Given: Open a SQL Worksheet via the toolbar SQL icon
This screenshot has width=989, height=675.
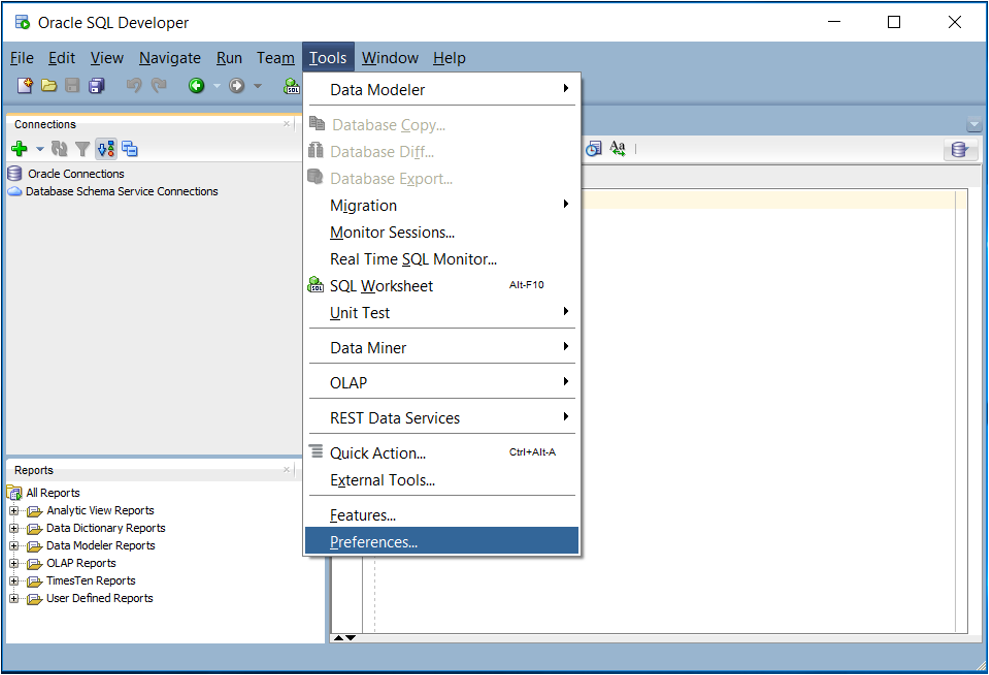Looking at the screenshot, I should click(x=291, y=86).
